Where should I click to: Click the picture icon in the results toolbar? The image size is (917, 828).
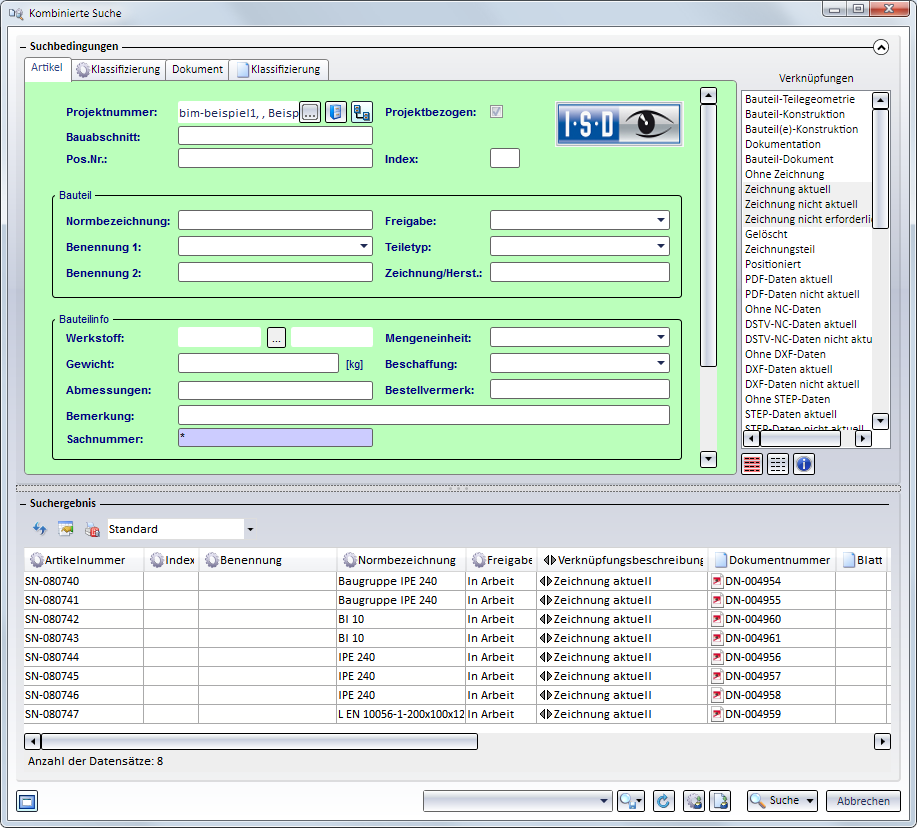(66, 529)
